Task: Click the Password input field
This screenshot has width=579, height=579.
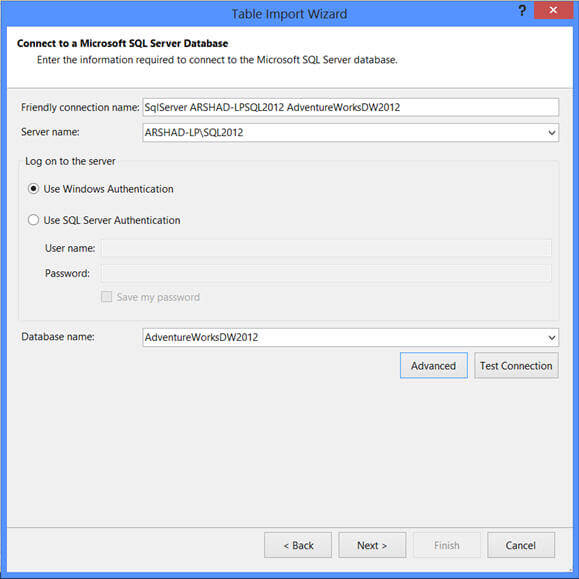Action: coord(326,273)
